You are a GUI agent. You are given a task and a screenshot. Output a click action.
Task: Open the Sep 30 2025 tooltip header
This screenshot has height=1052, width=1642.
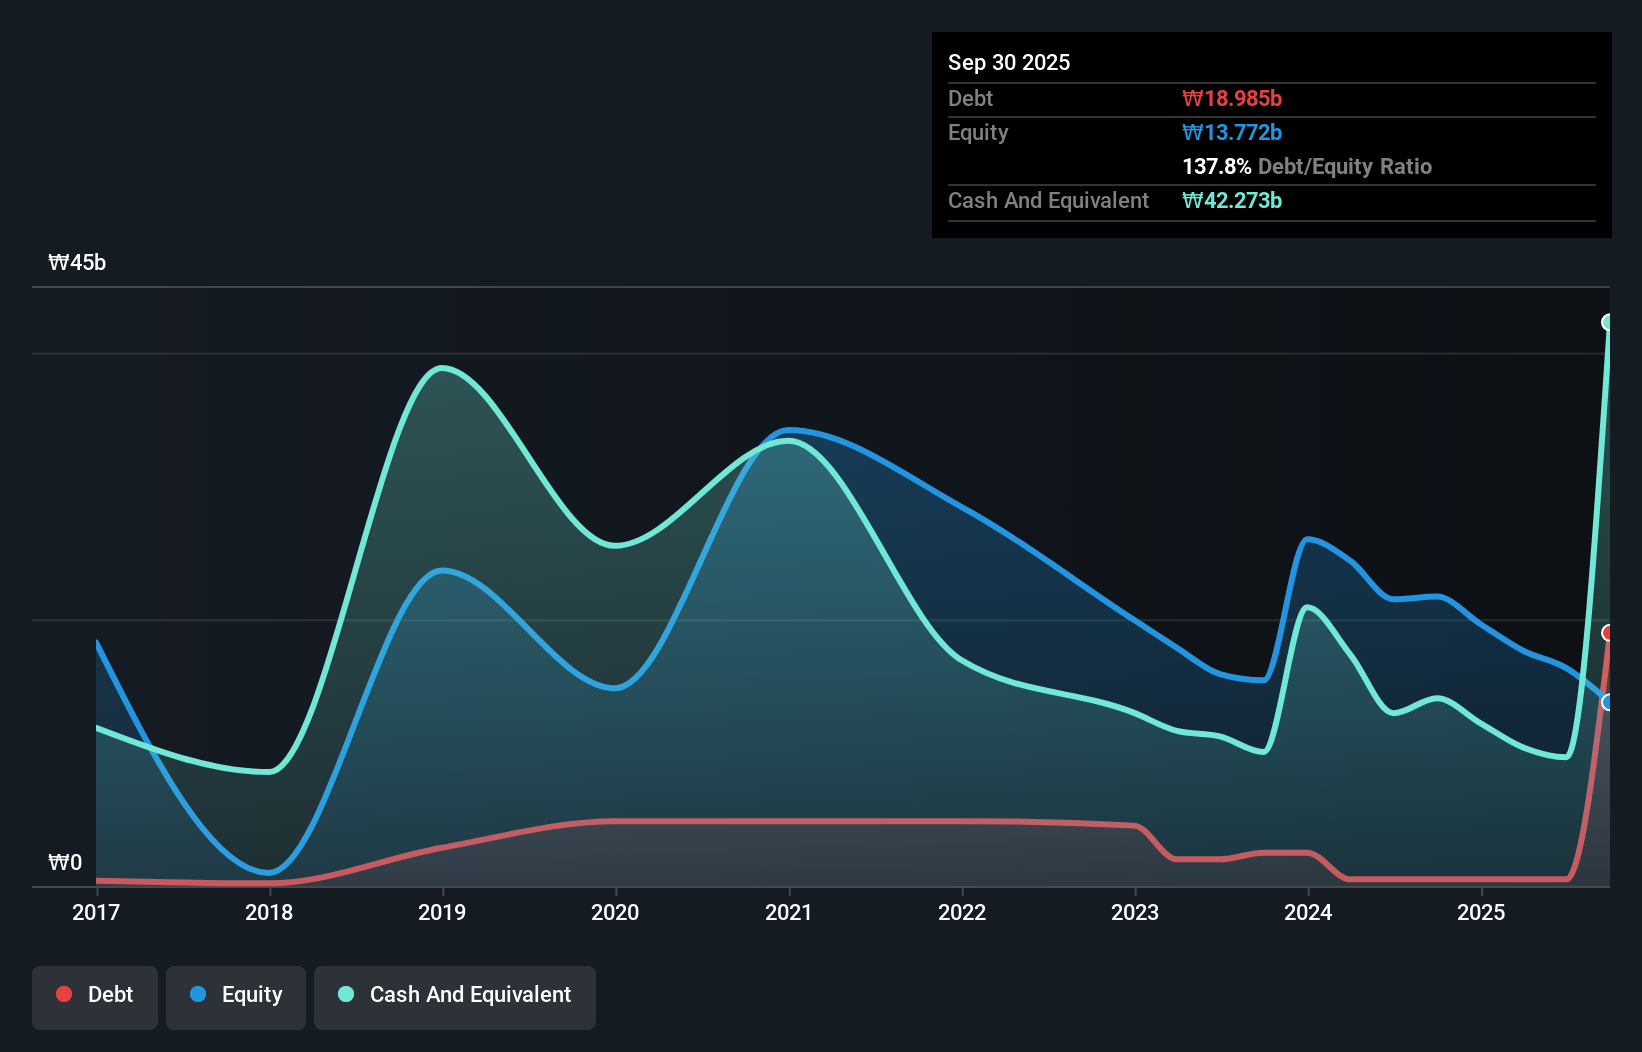click(x=1009, y=62)
